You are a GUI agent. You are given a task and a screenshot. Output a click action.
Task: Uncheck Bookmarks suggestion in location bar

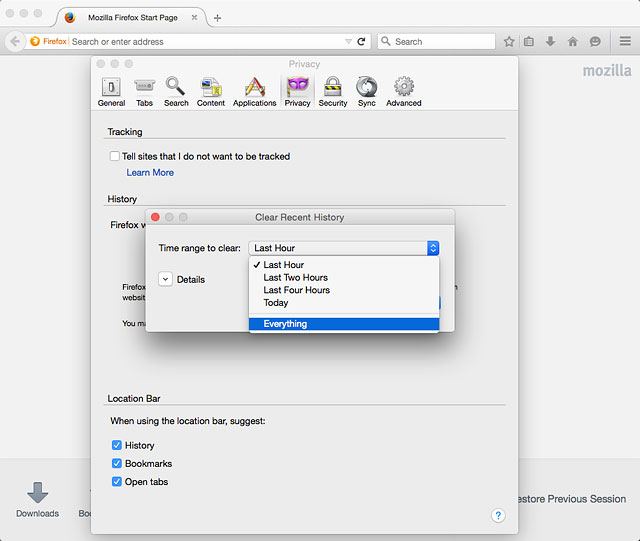pyautogui.click(x=117, y=463)
